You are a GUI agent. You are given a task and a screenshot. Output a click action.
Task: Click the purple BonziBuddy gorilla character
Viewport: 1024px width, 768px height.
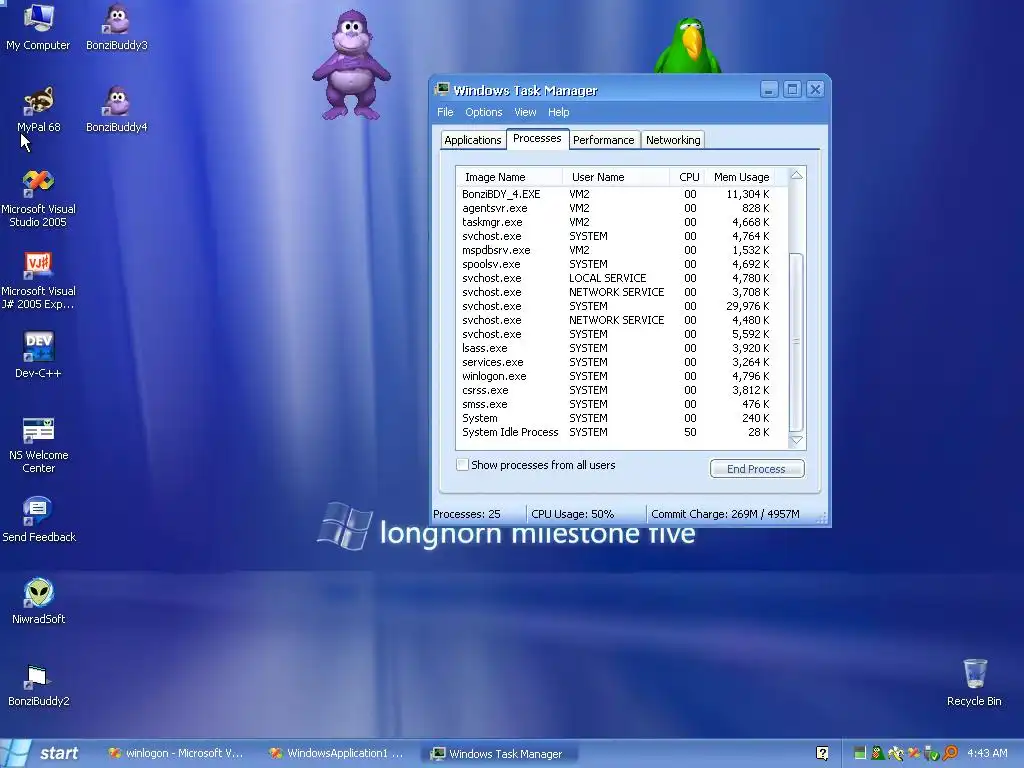point(351,65)
